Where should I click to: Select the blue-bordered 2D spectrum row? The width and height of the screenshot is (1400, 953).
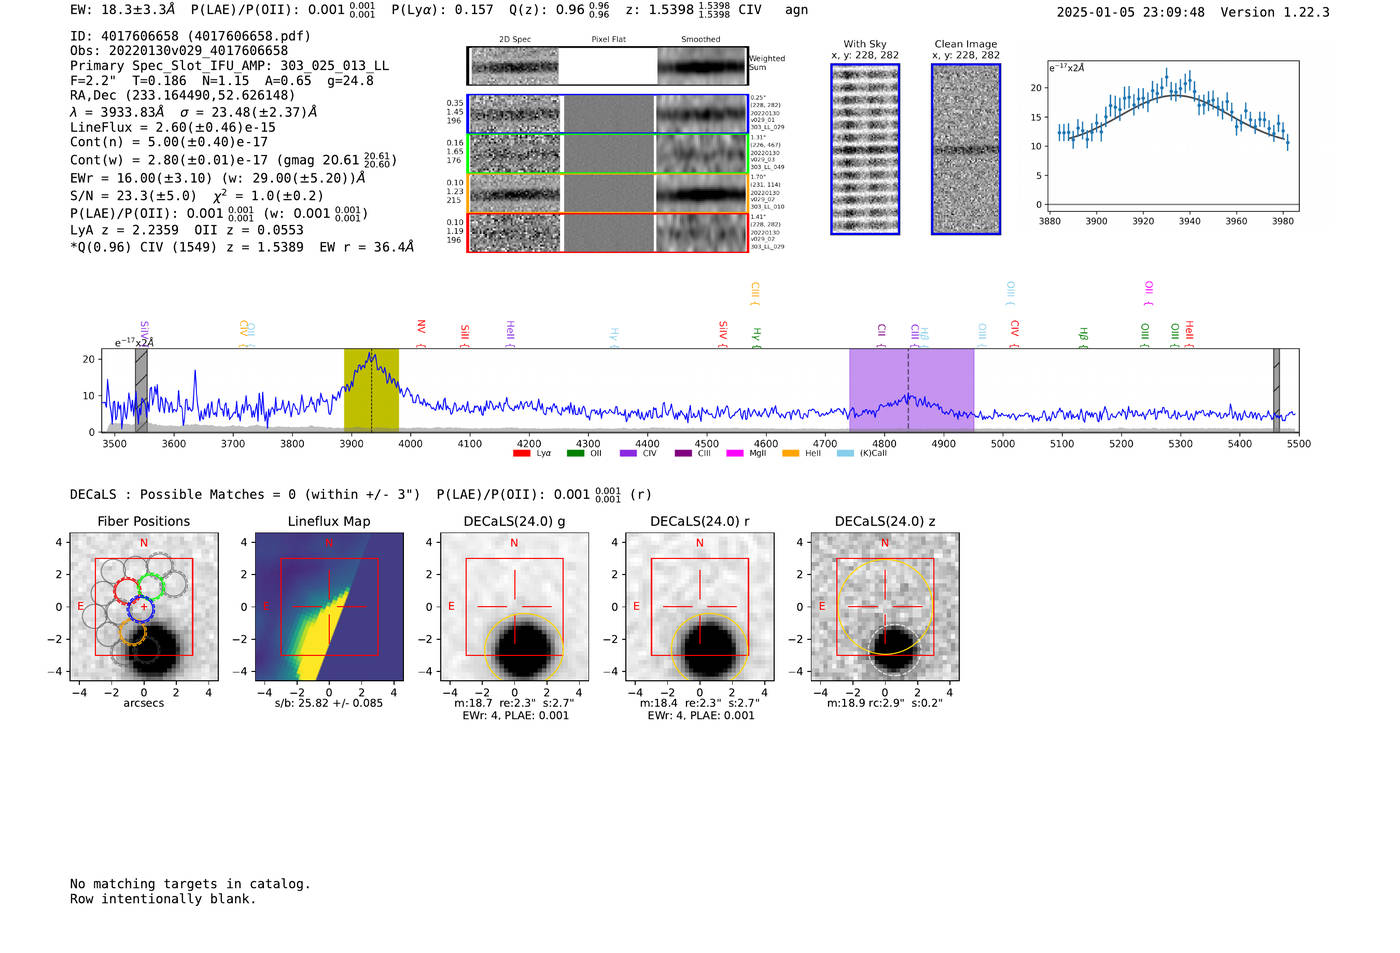(608, 114)
